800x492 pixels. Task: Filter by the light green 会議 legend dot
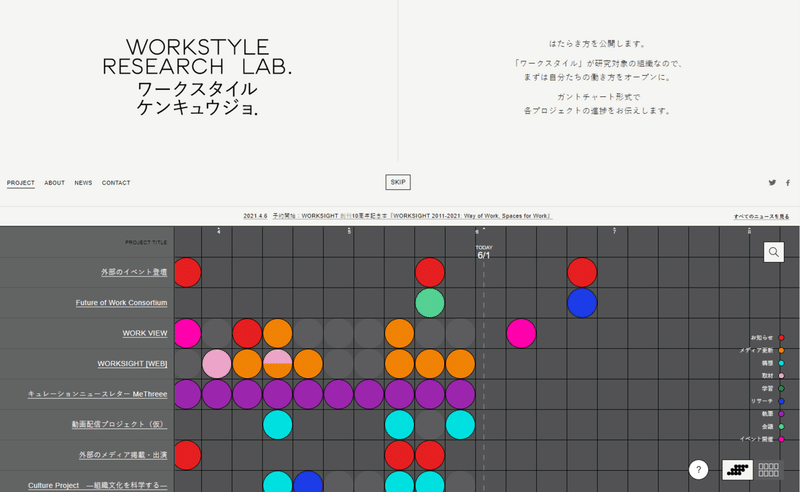pos(781,427)
